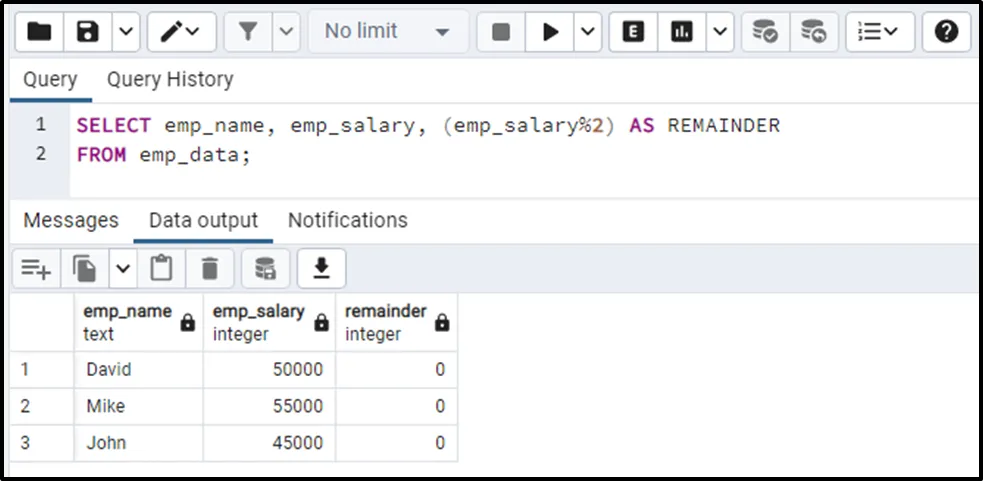Open the Notifications tab

click(x=347, y=220)
